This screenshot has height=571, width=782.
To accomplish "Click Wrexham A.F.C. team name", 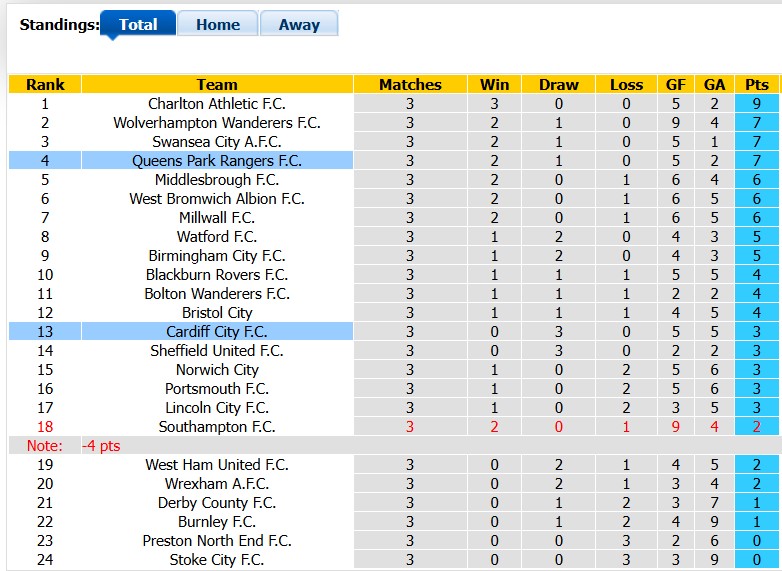I will click(x=217, y=484).
